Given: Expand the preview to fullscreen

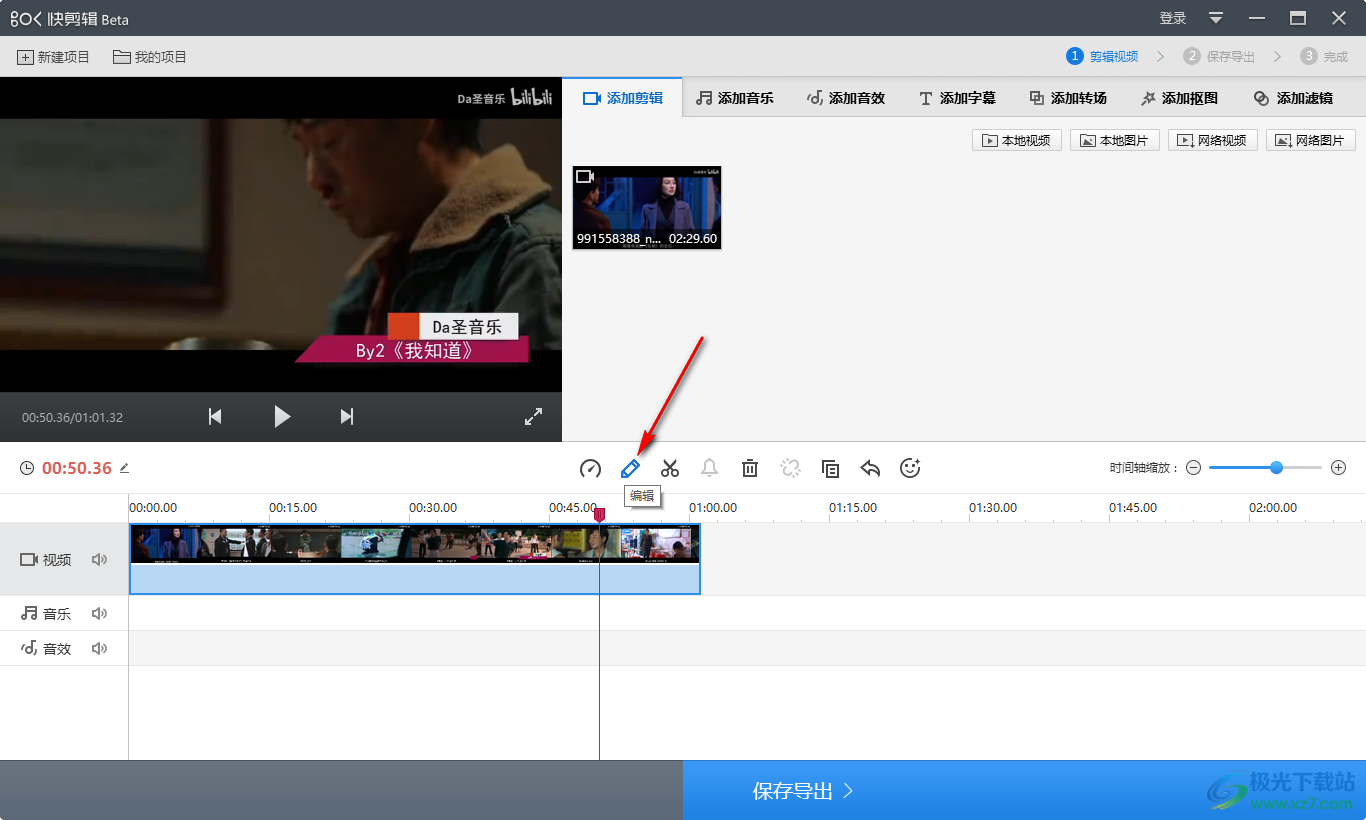Looking at the screenshot, I should [533, 417].
